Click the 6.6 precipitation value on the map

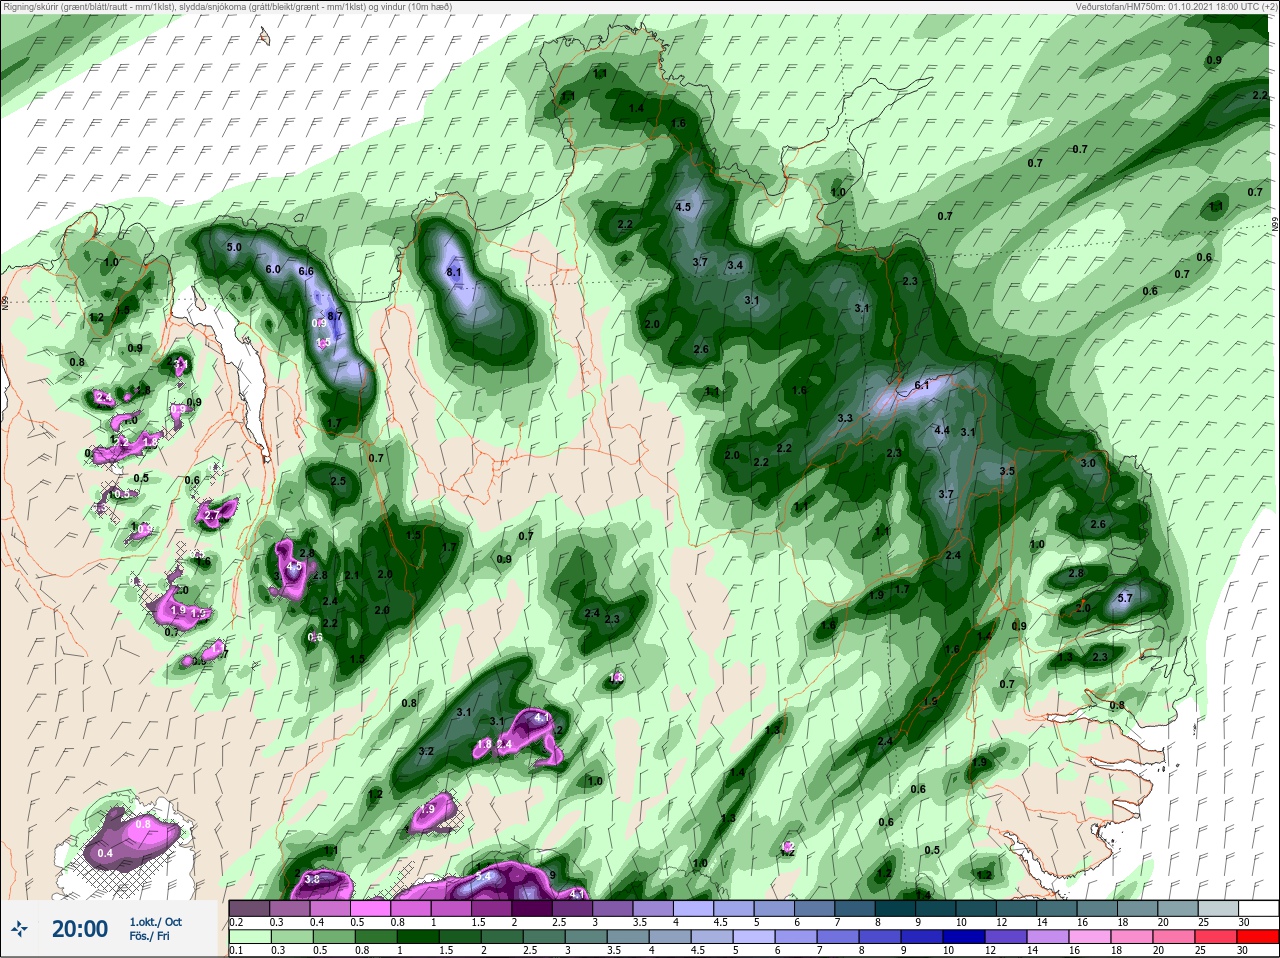click(306, 271)
